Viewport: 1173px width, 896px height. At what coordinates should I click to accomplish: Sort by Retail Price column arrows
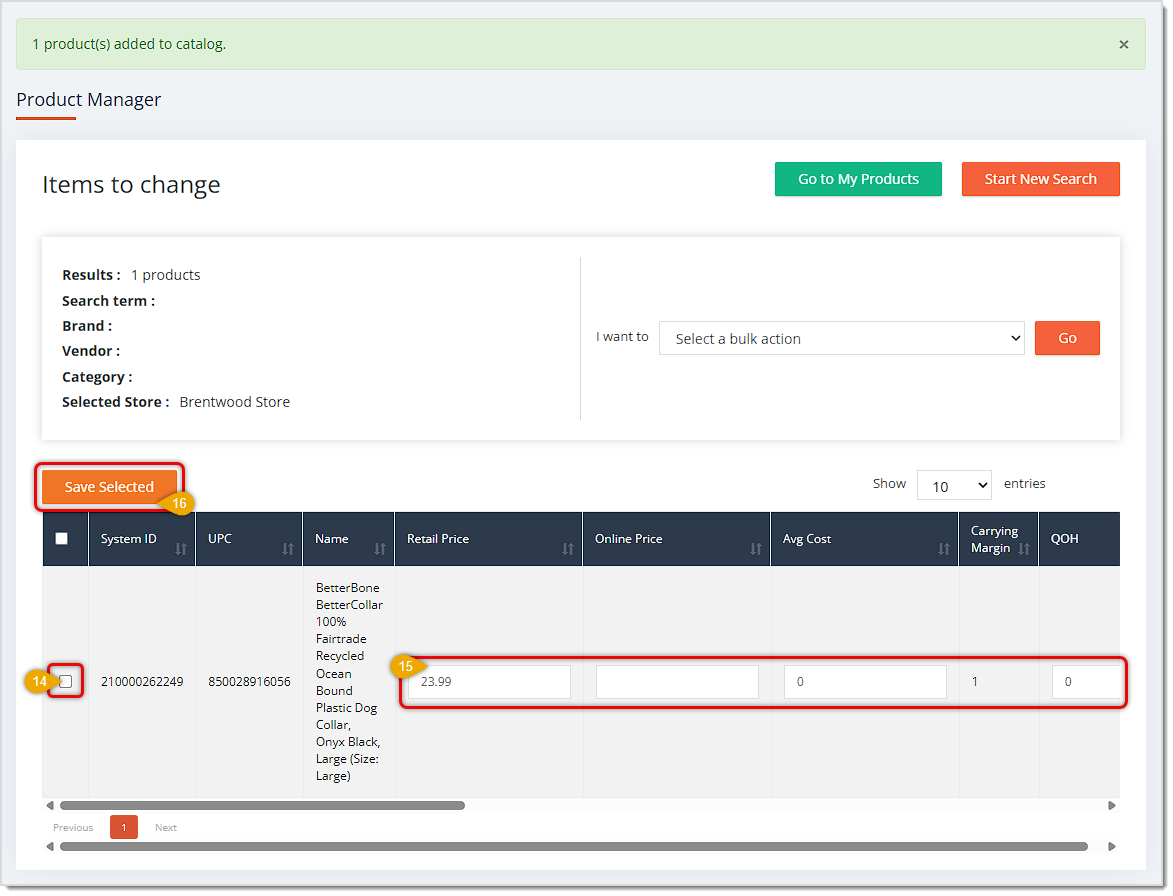click(x=568, y=550)
